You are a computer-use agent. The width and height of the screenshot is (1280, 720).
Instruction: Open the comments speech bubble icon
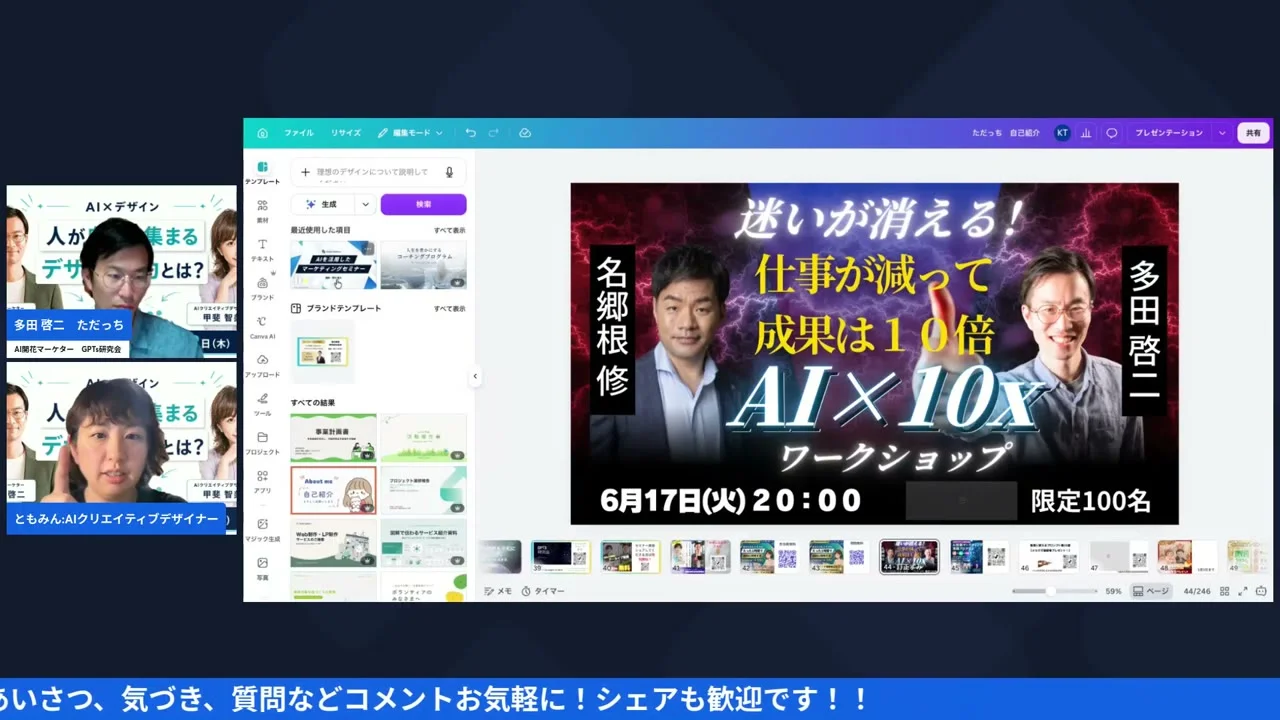pyautogui.click(x=1111, y=133)
